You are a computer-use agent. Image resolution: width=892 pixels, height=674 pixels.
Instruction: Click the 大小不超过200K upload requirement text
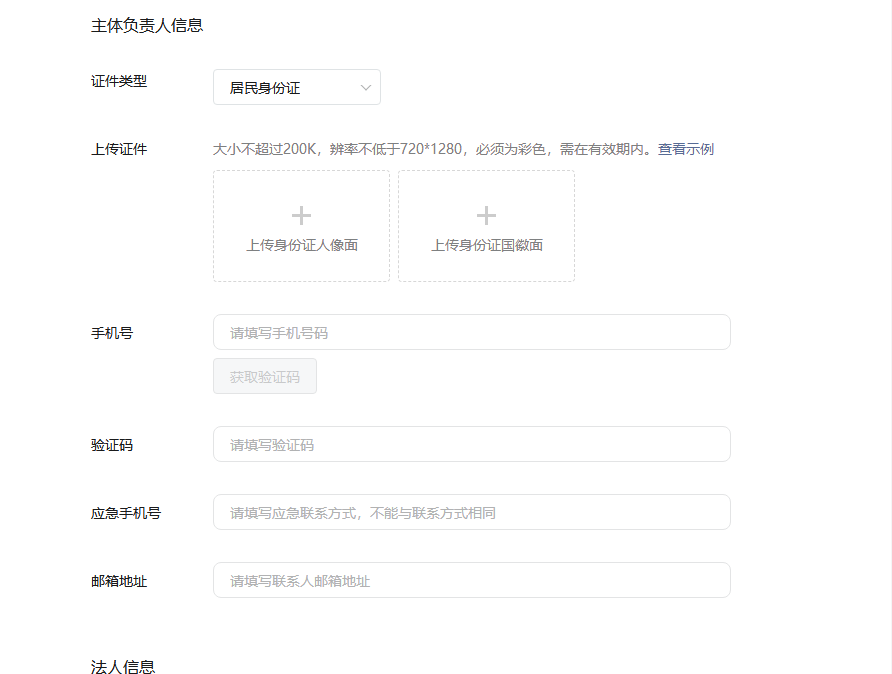point(435,149)
